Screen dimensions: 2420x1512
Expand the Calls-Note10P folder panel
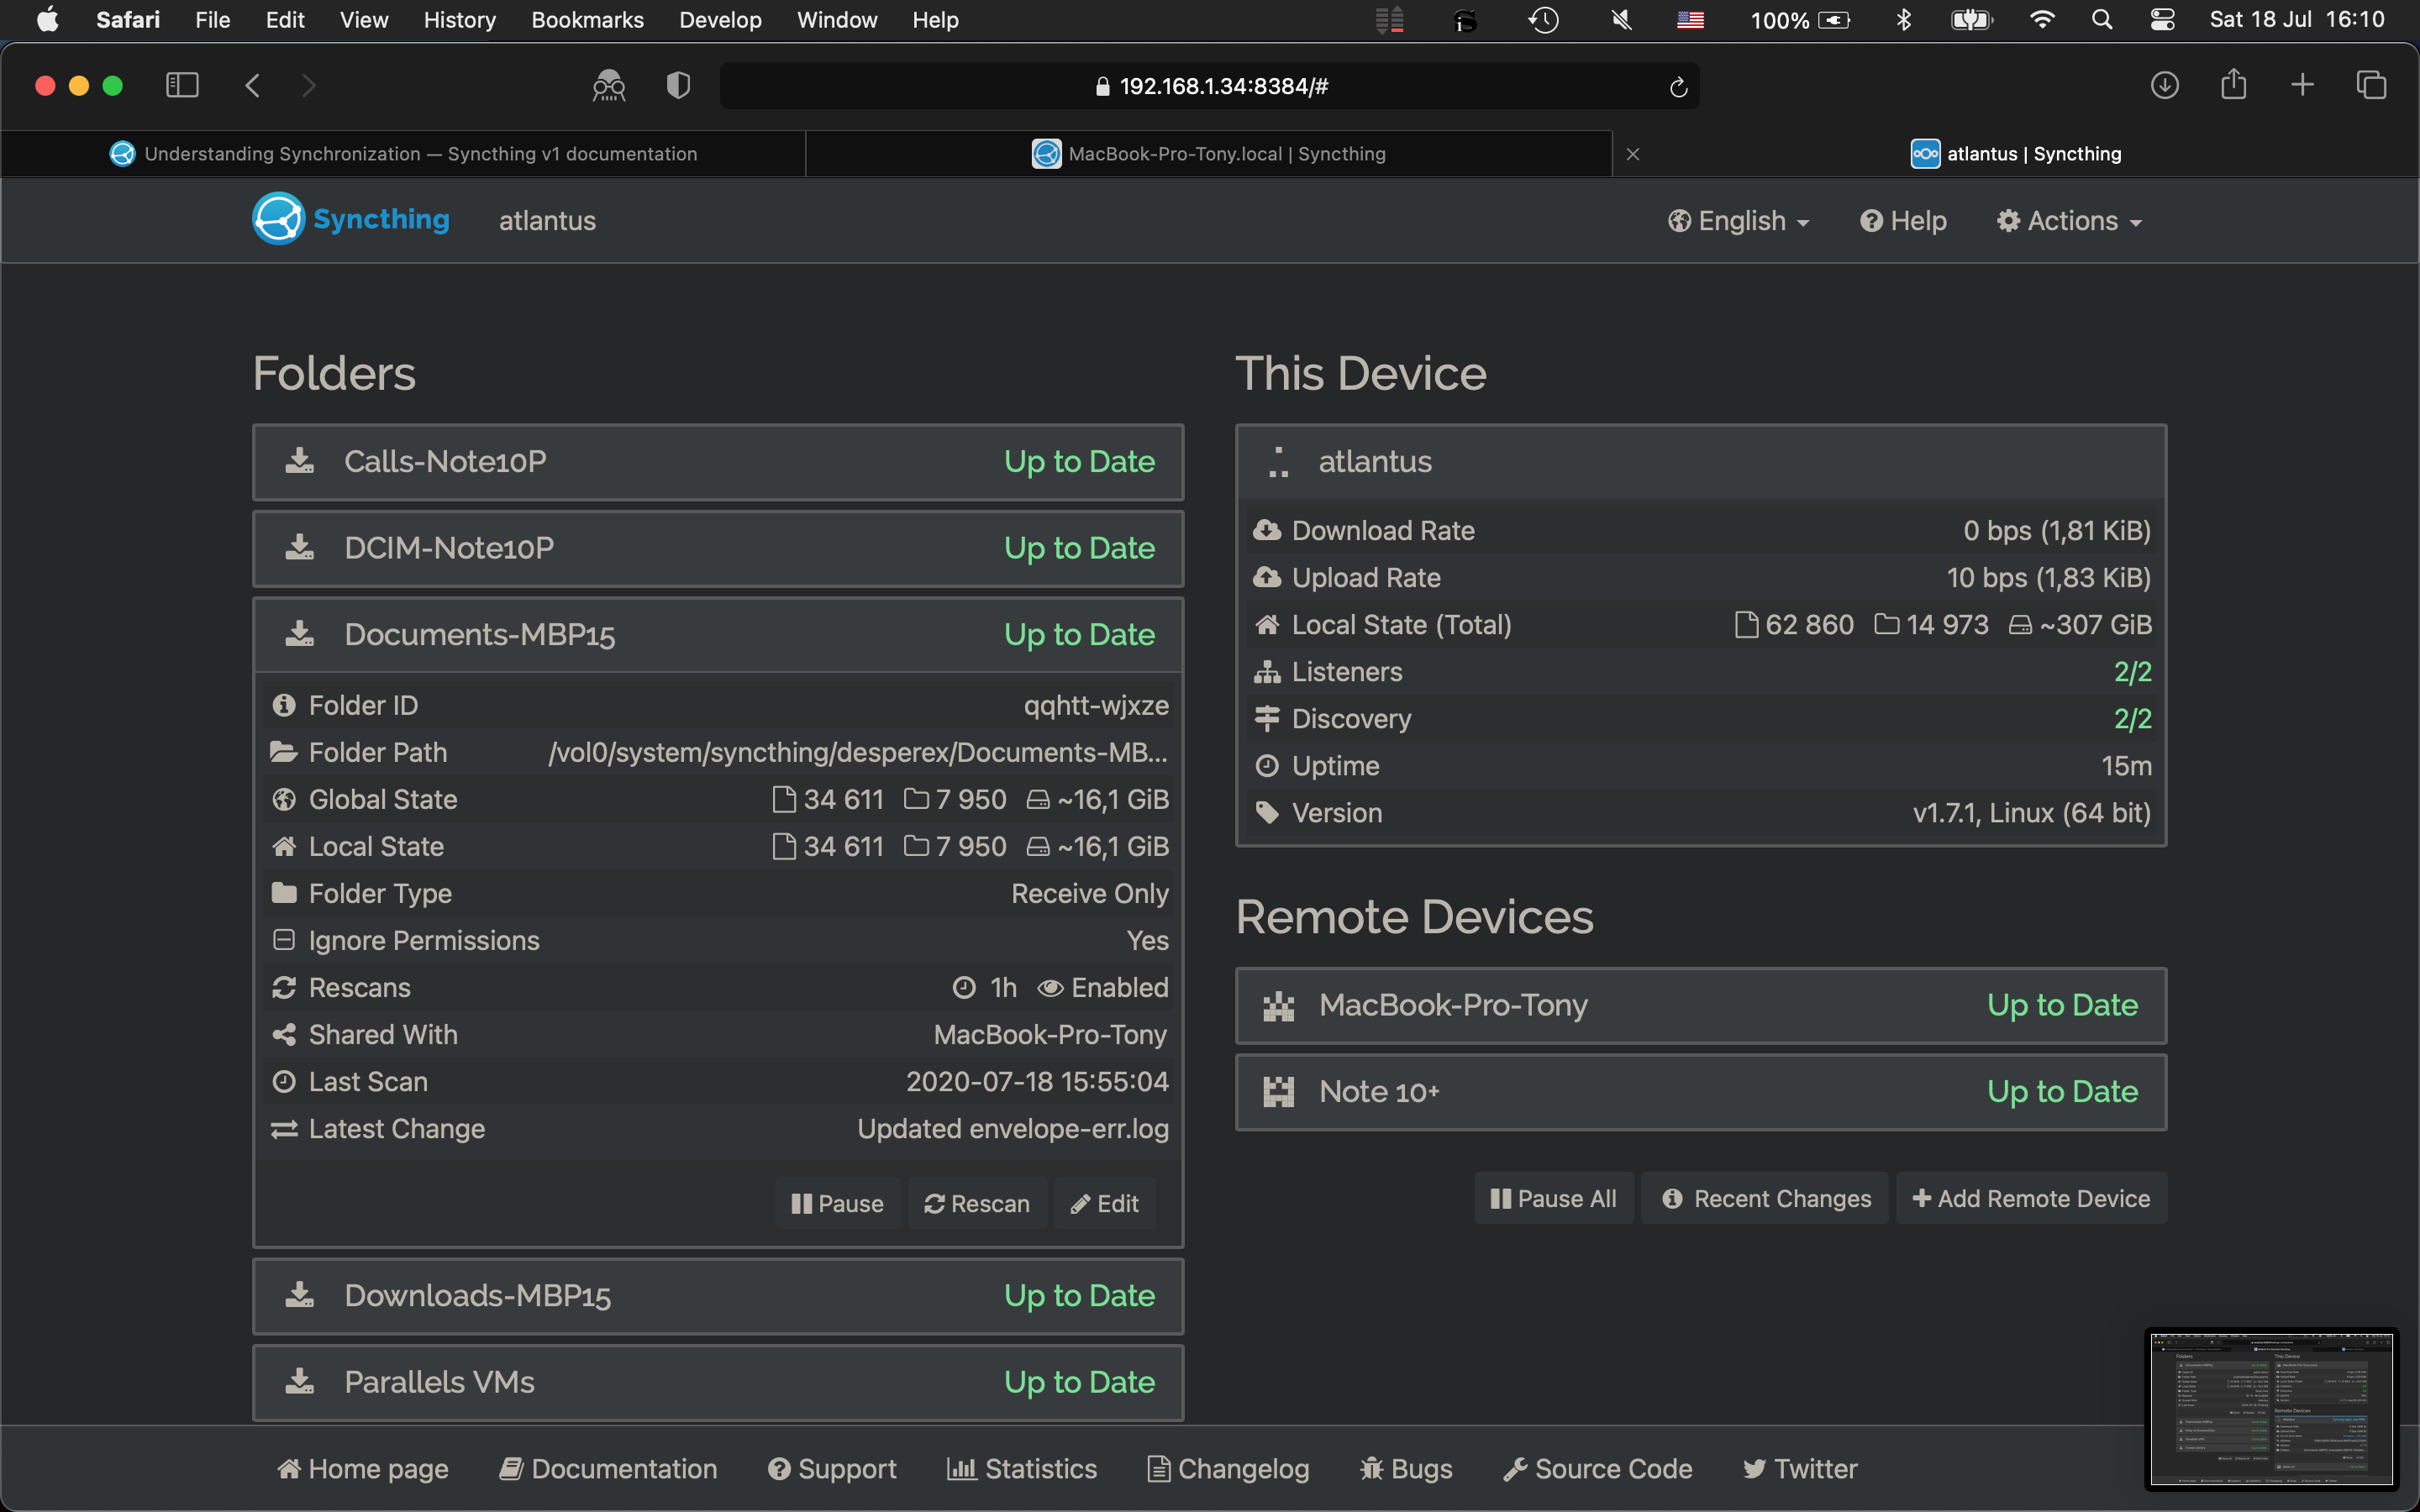pos(718,462)
